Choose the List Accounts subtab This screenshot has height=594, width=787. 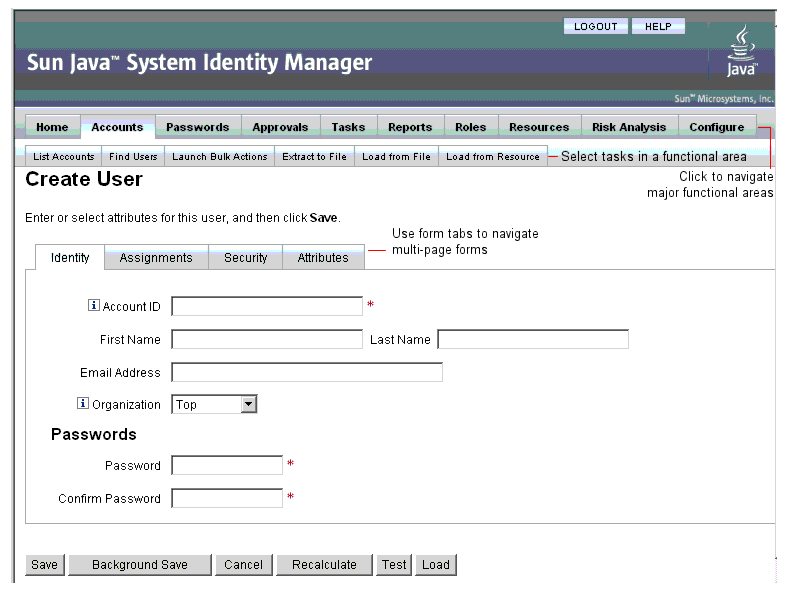click(63, 157)
